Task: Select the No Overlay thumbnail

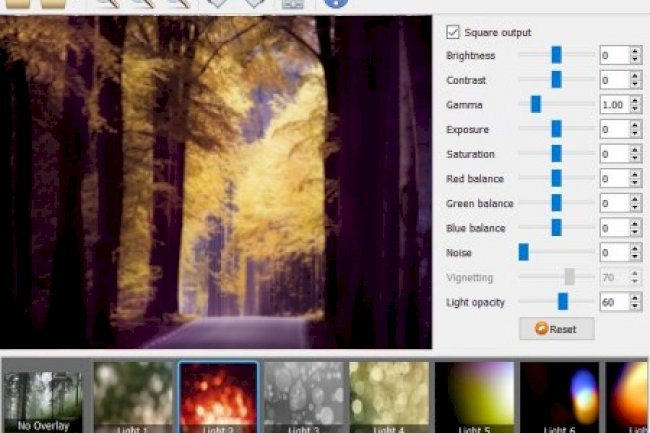Action: point(43,400)
